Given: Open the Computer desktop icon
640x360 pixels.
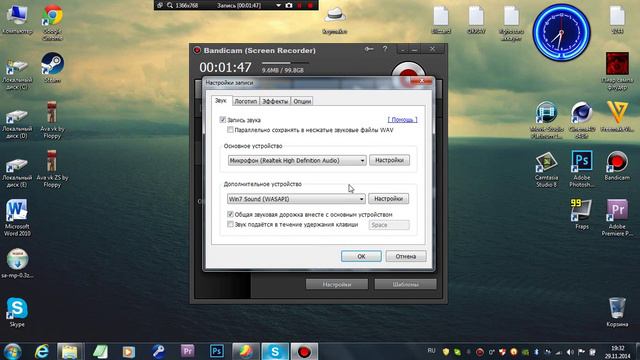Looking at the screenshot, I should tap(17, 19).
